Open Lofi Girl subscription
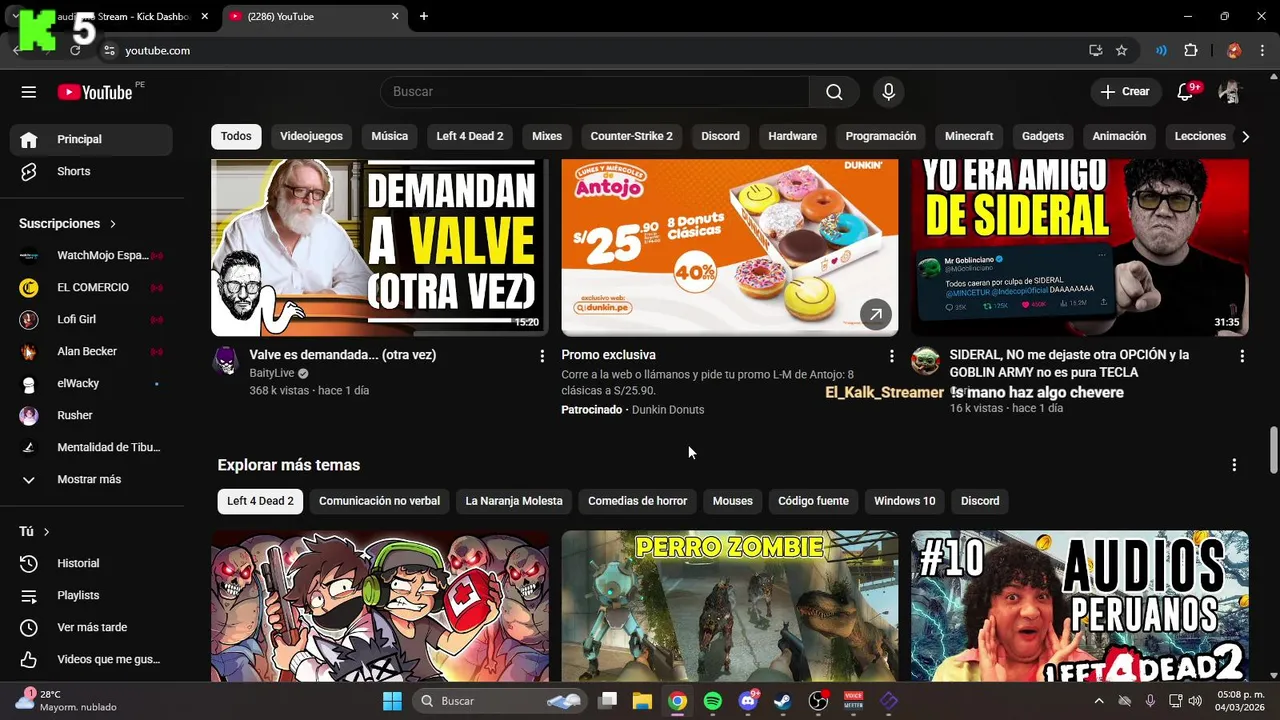The image size is (1280, 720). click(x=91, y=319)
